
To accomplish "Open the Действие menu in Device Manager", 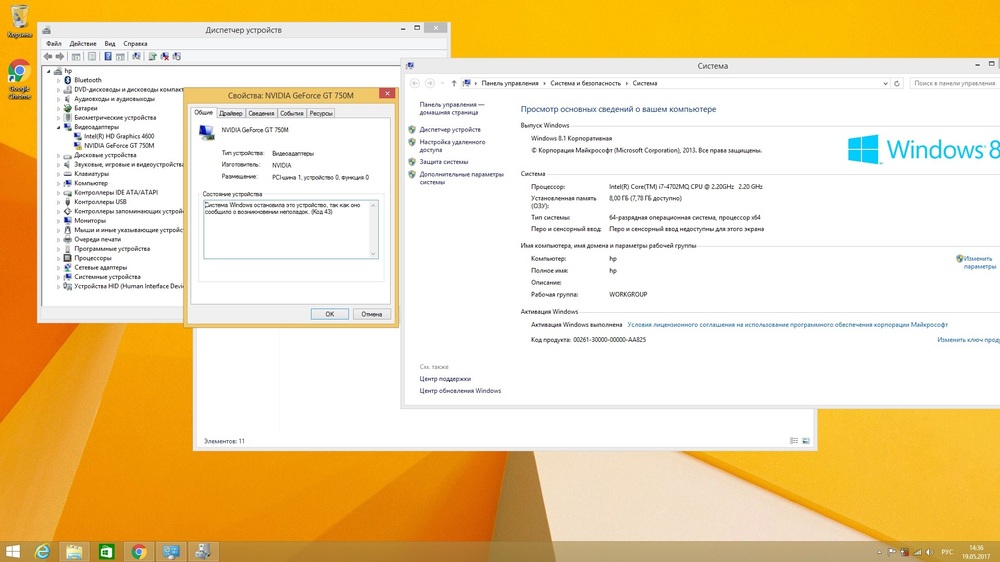I will point(83,44).
